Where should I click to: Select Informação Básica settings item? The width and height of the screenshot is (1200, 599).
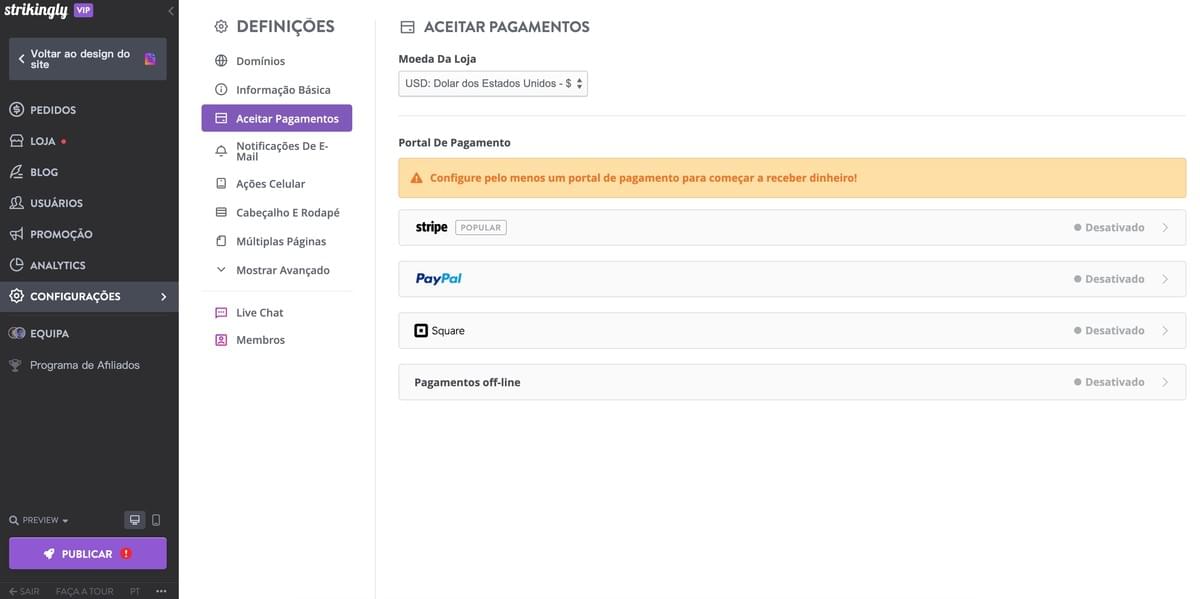pos(283,90)
